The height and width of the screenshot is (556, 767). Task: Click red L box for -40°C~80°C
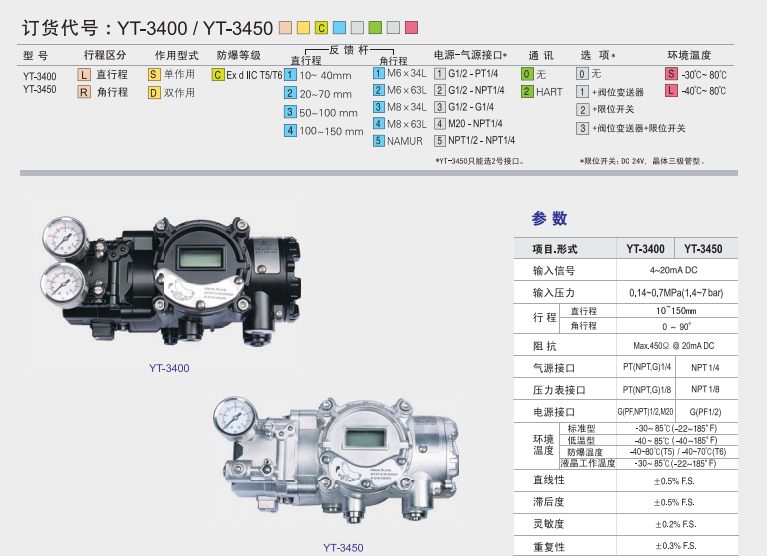pyautogui.click(x=670, y=91)
